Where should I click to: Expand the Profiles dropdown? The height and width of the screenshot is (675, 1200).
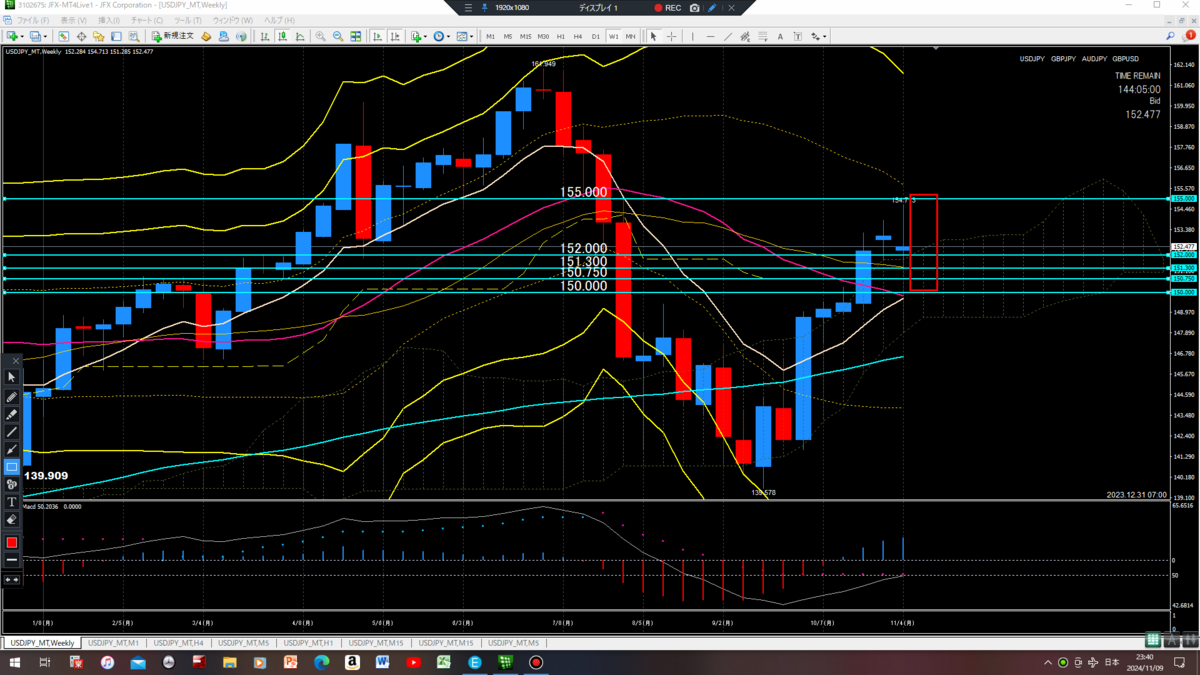pyautogui.click(x=46, y=36)
